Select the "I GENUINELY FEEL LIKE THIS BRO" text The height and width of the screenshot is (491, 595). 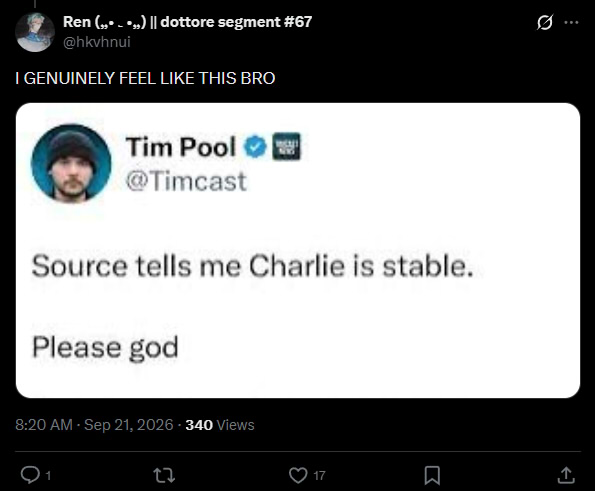coord(145,78)
